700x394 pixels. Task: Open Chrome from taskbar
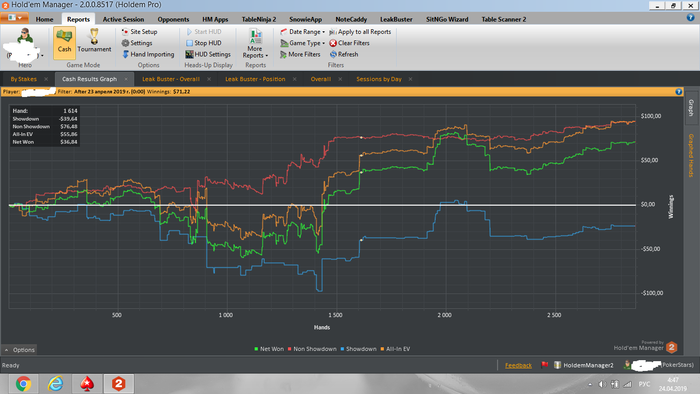pyautogui.click(x=23, y=384)
